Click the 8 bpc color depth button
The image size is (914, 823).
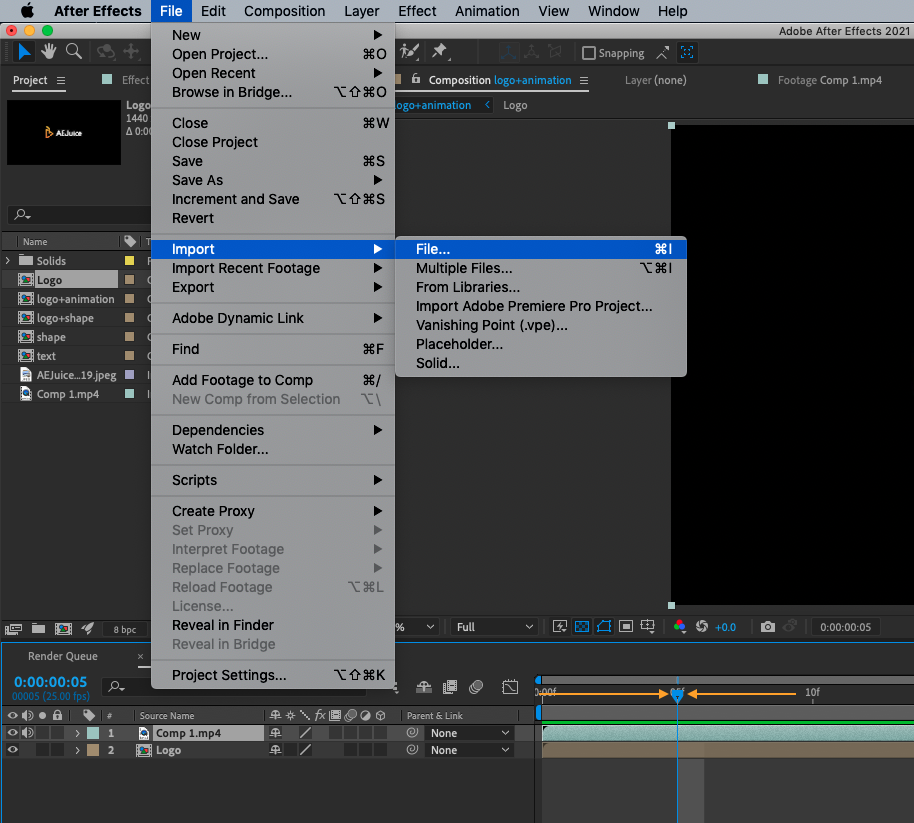coord(125,629)
